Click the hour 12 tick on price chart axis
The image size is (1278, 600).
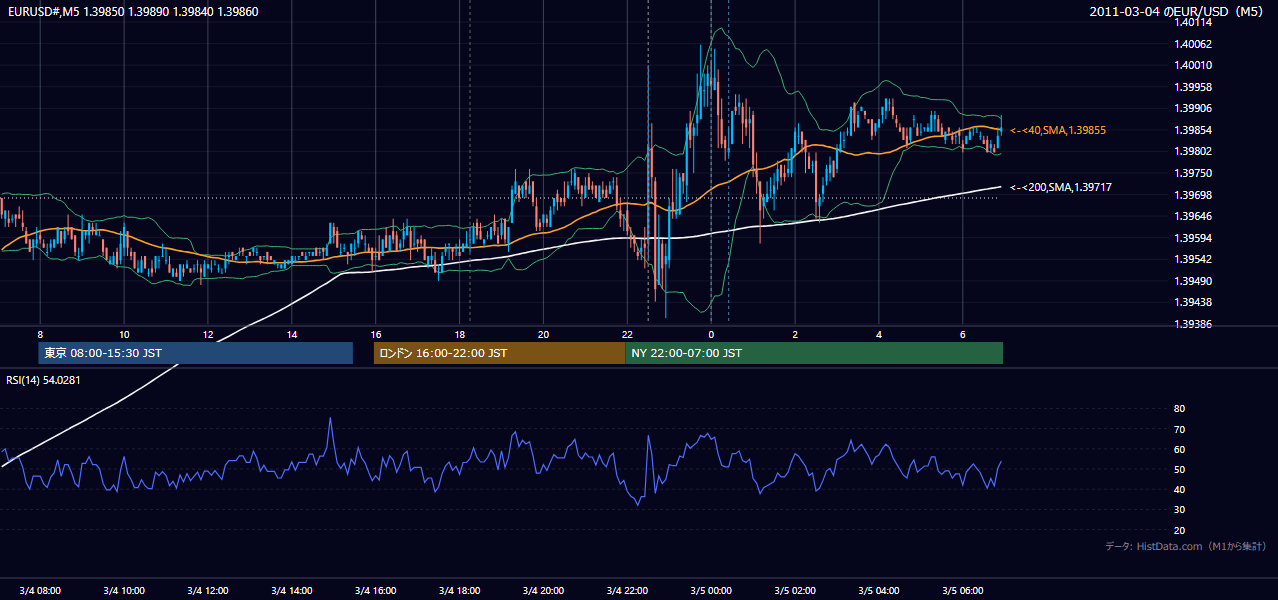[208, 334]
